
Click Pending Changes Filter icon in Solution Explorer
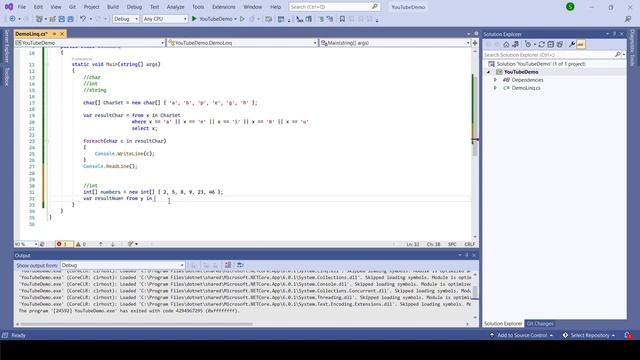529,44
